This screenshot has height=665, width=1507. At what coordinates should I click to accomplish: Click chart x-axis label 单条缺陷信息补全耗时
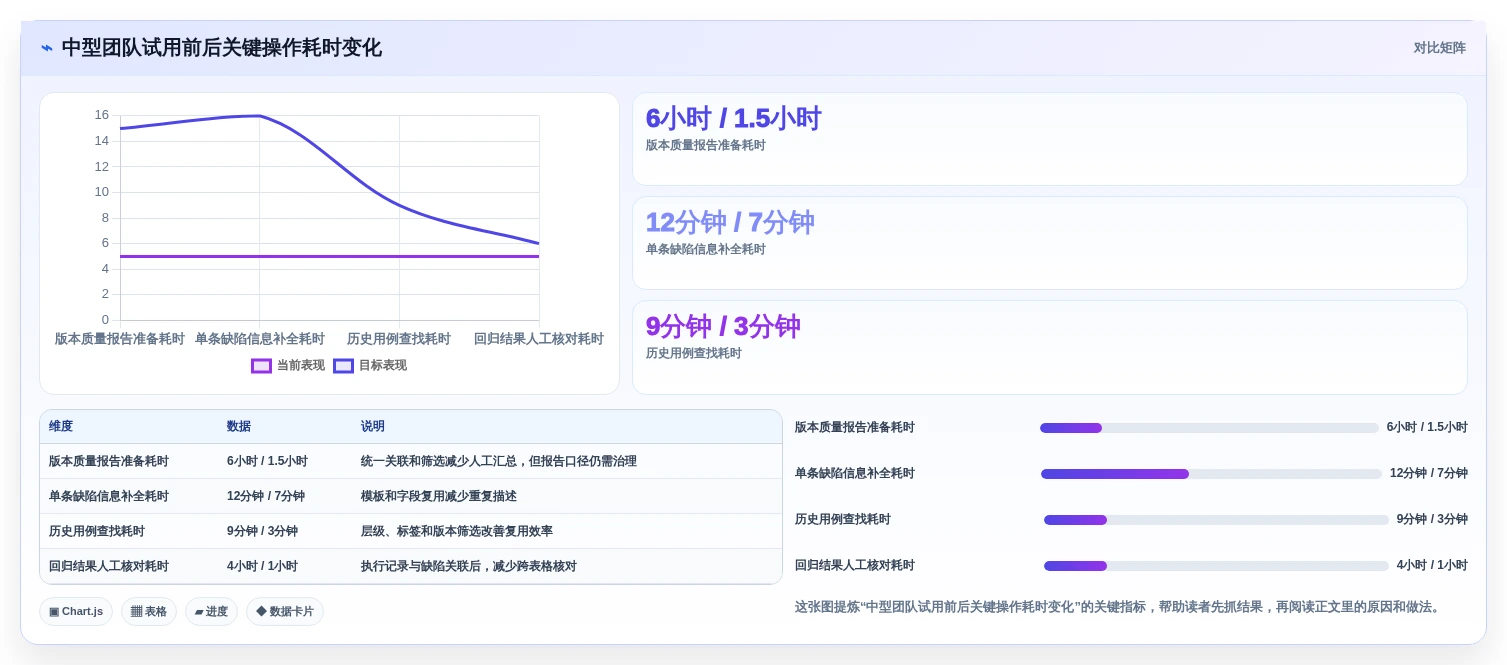[260, 339]
